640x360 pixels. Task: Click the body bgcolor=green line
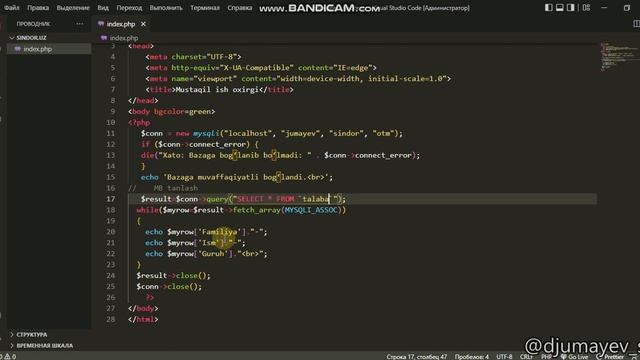tap(171, 111)
